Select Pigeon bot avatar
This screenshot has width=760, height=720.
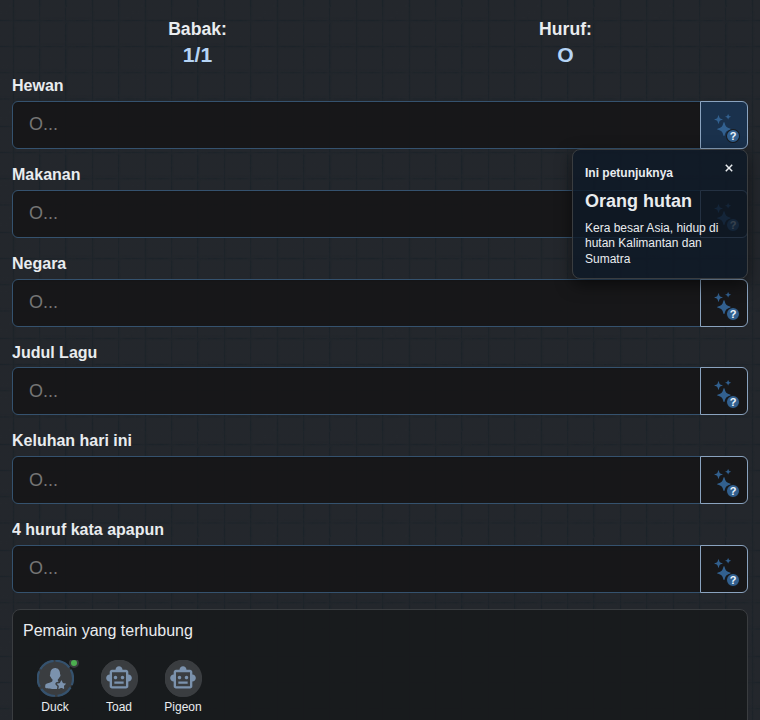183,678
